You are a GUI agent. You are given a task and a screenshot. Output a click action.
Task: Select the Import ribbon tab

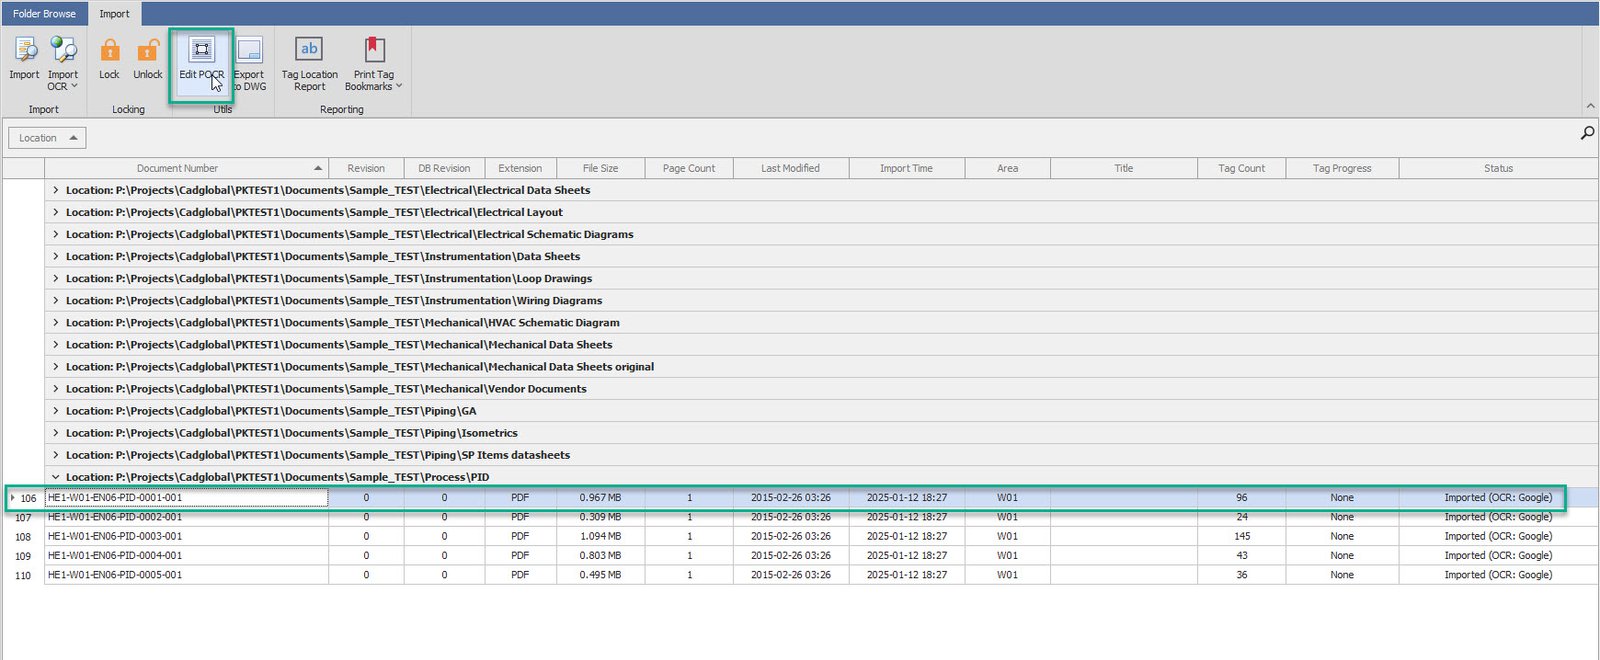(114, 14)
